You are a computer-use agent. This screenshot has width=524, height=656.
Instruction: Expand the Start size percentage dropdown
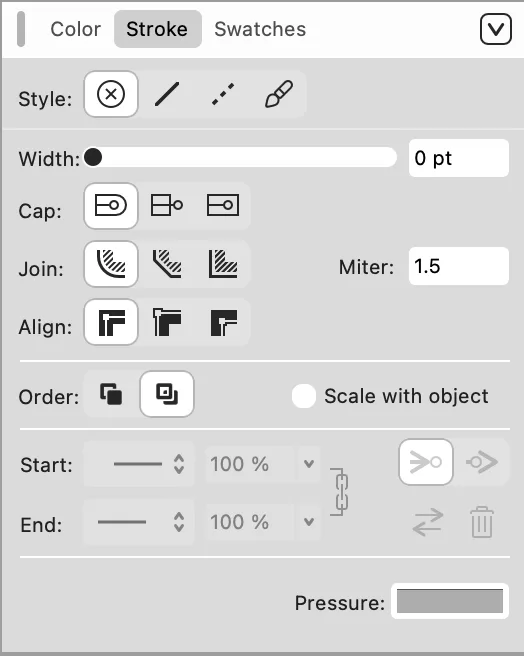(309, 464)
